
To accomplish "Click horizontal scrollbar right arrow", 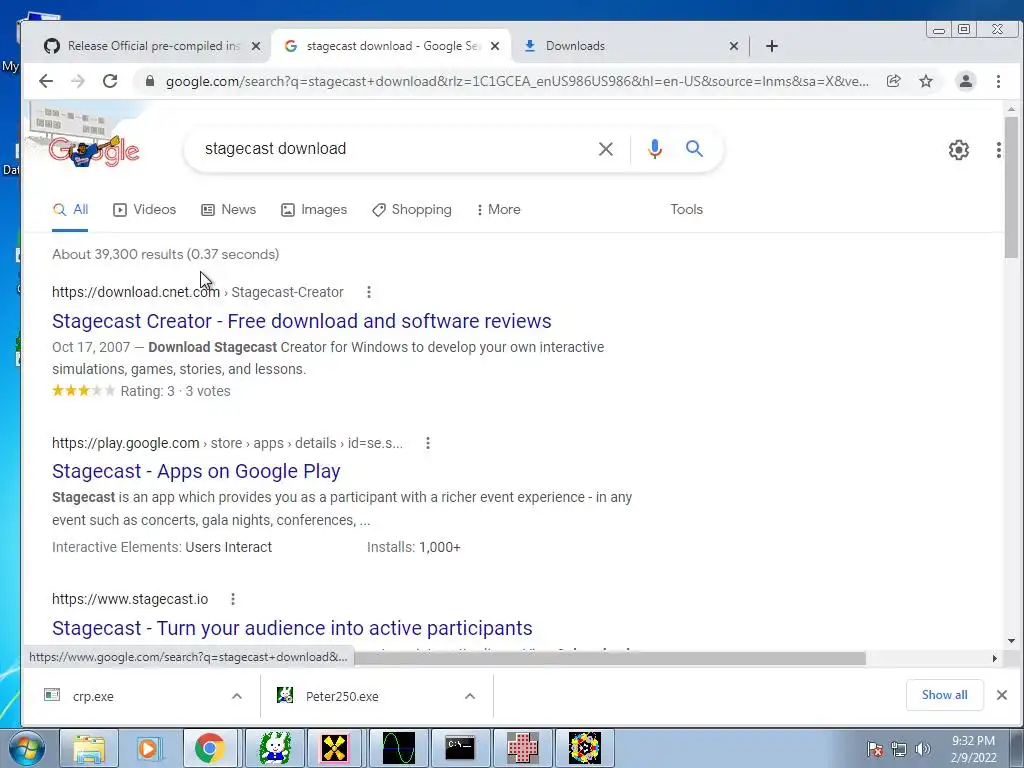I will [x=995, y=658].
